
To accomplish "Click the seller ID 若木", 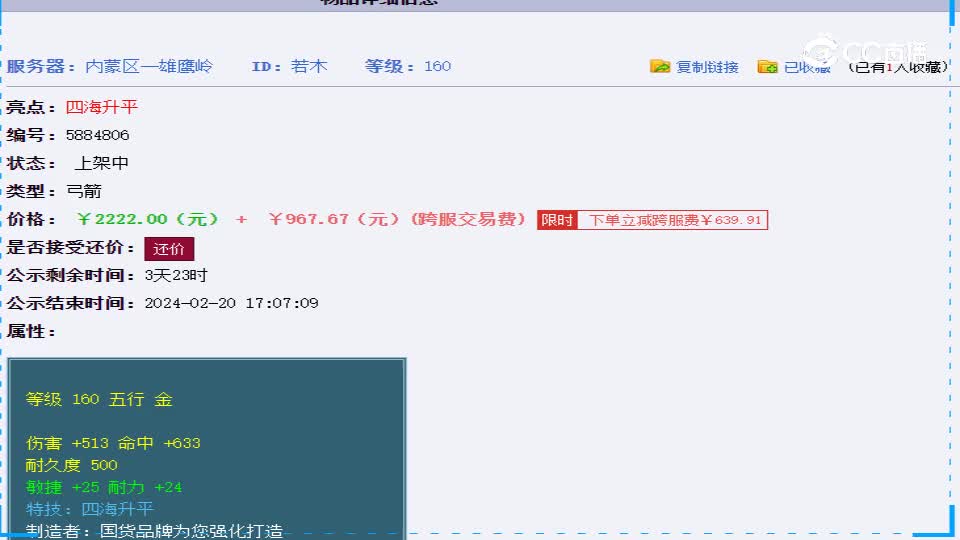I will click(x=309, y=66).
